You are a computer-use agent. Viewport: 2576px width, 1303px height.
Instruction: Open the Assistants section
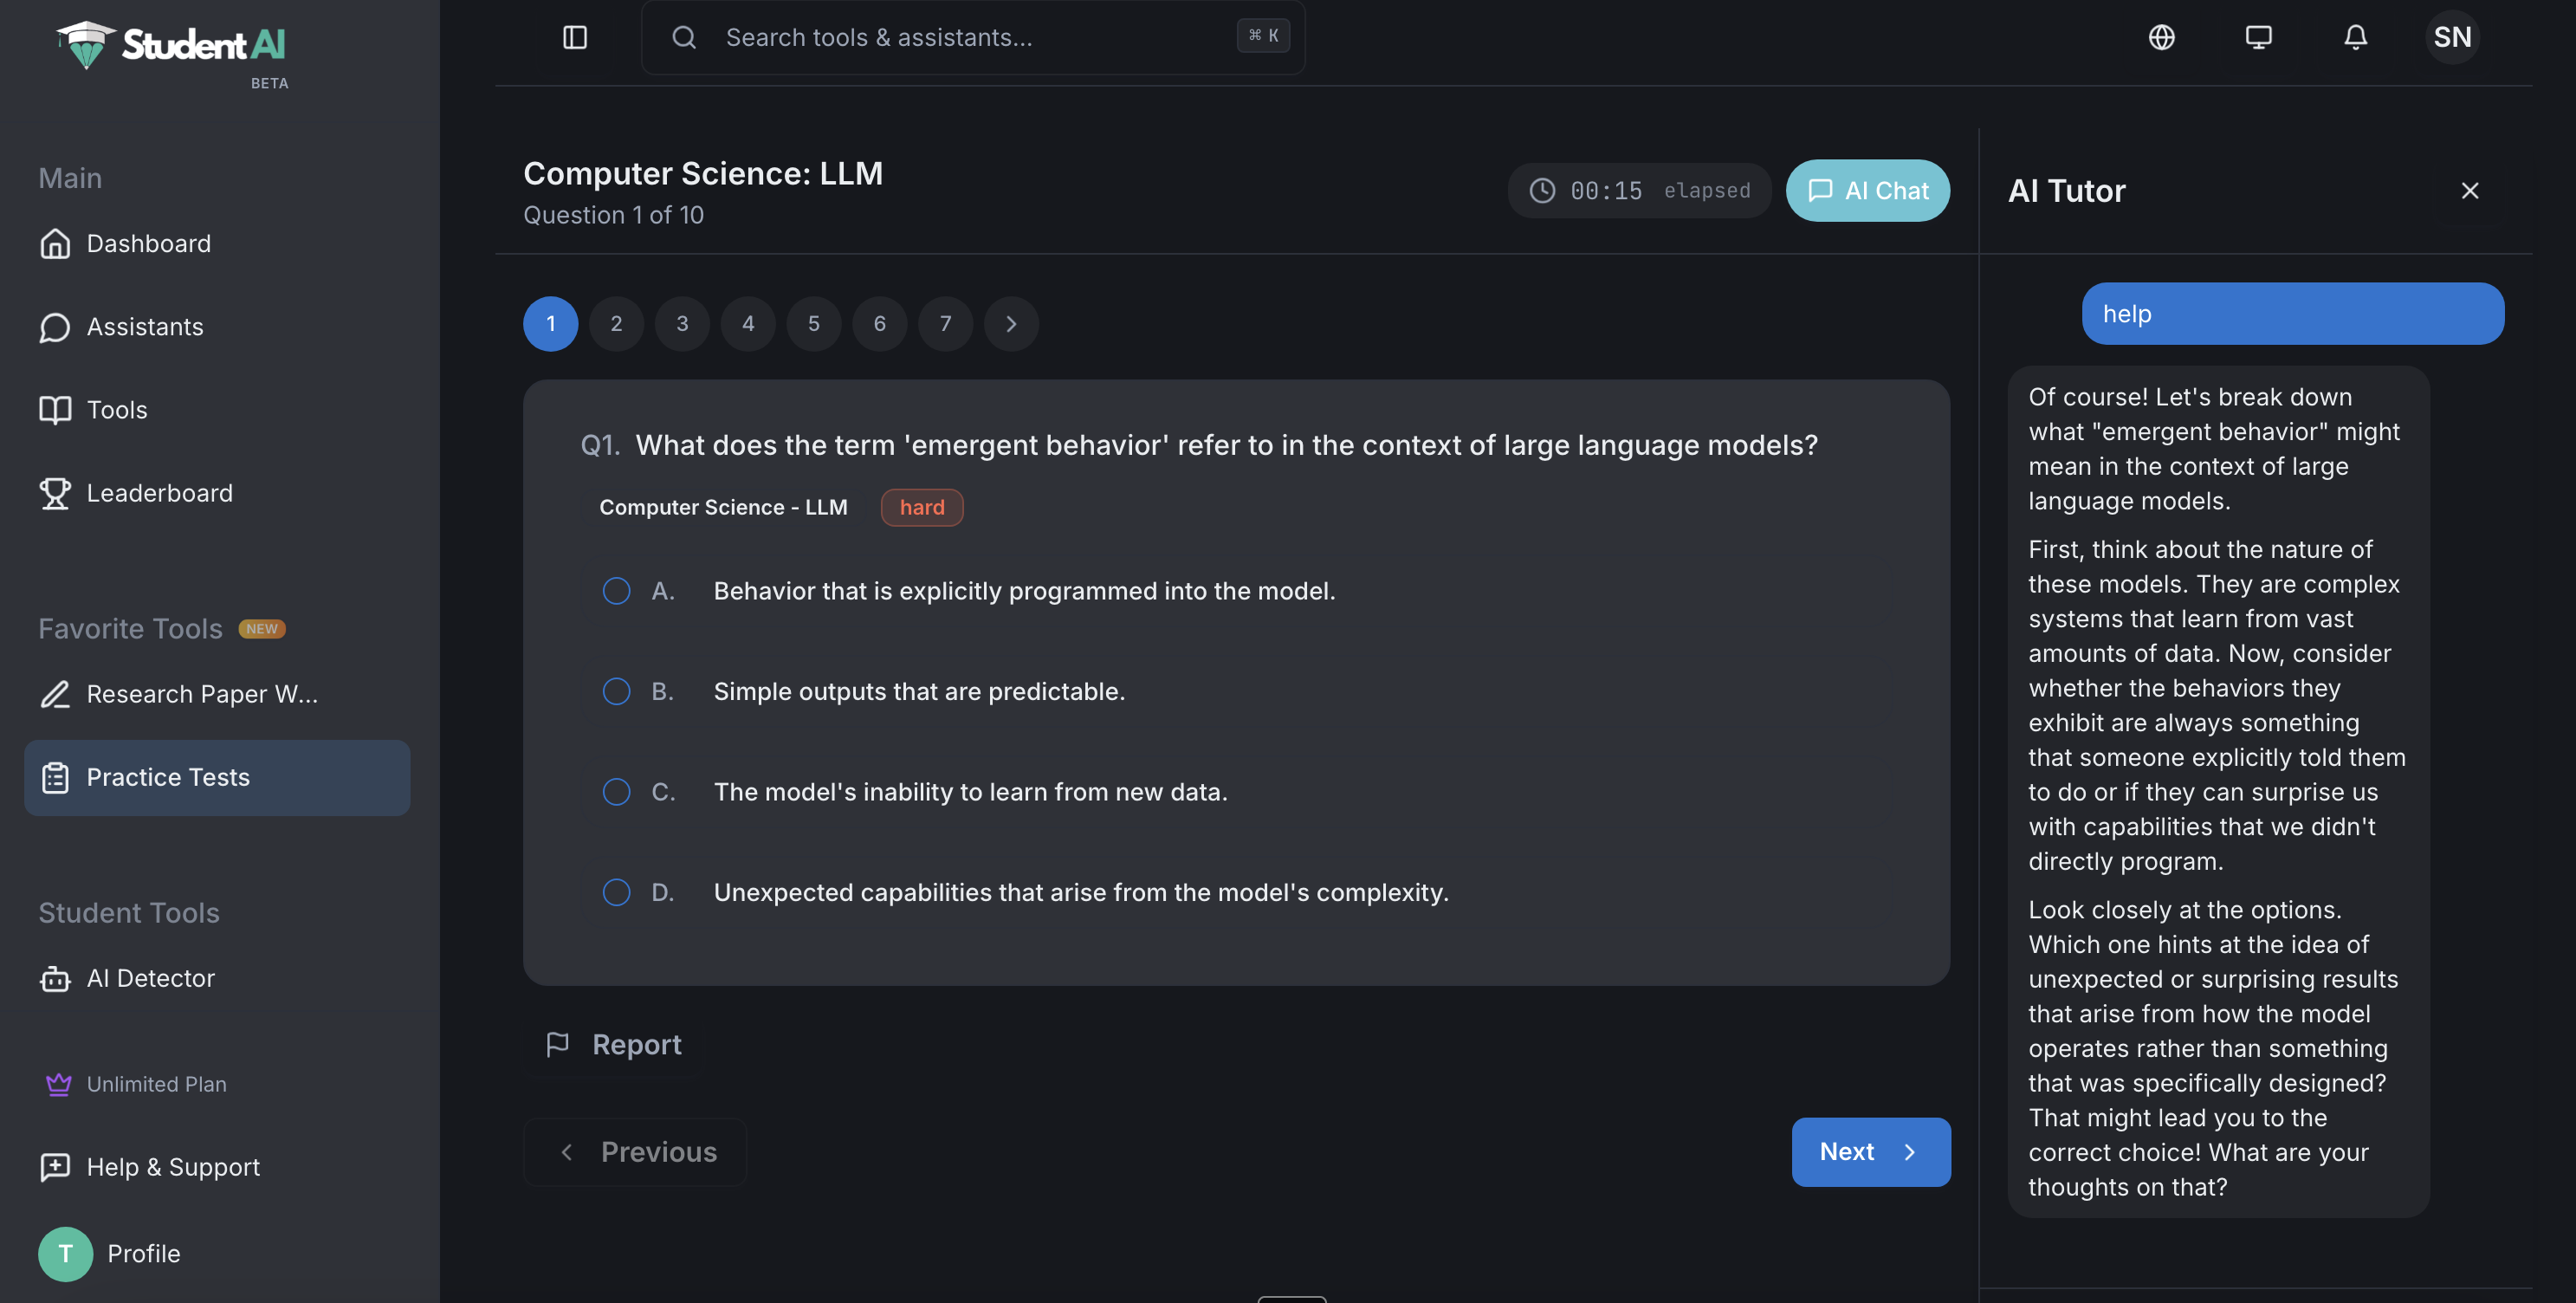[x=145, y=327]
